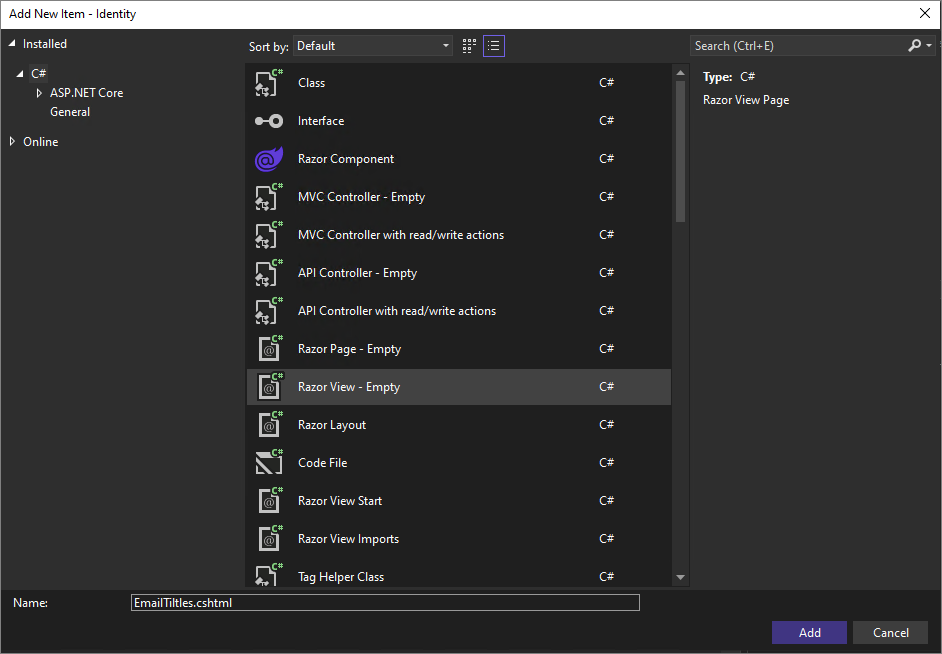Choose Razor Page - Empty template name
This screenshot has height=654, width=942.
(349, 349)
